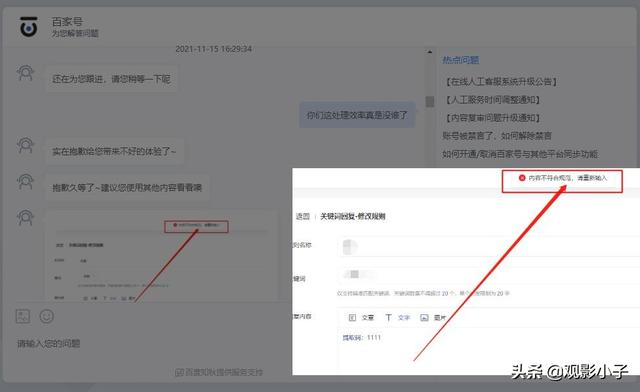The height and width of the screenshot is (392, 640).
Task: Click agent avatar beside 实在抱歉 message
Action: point(25,146)
